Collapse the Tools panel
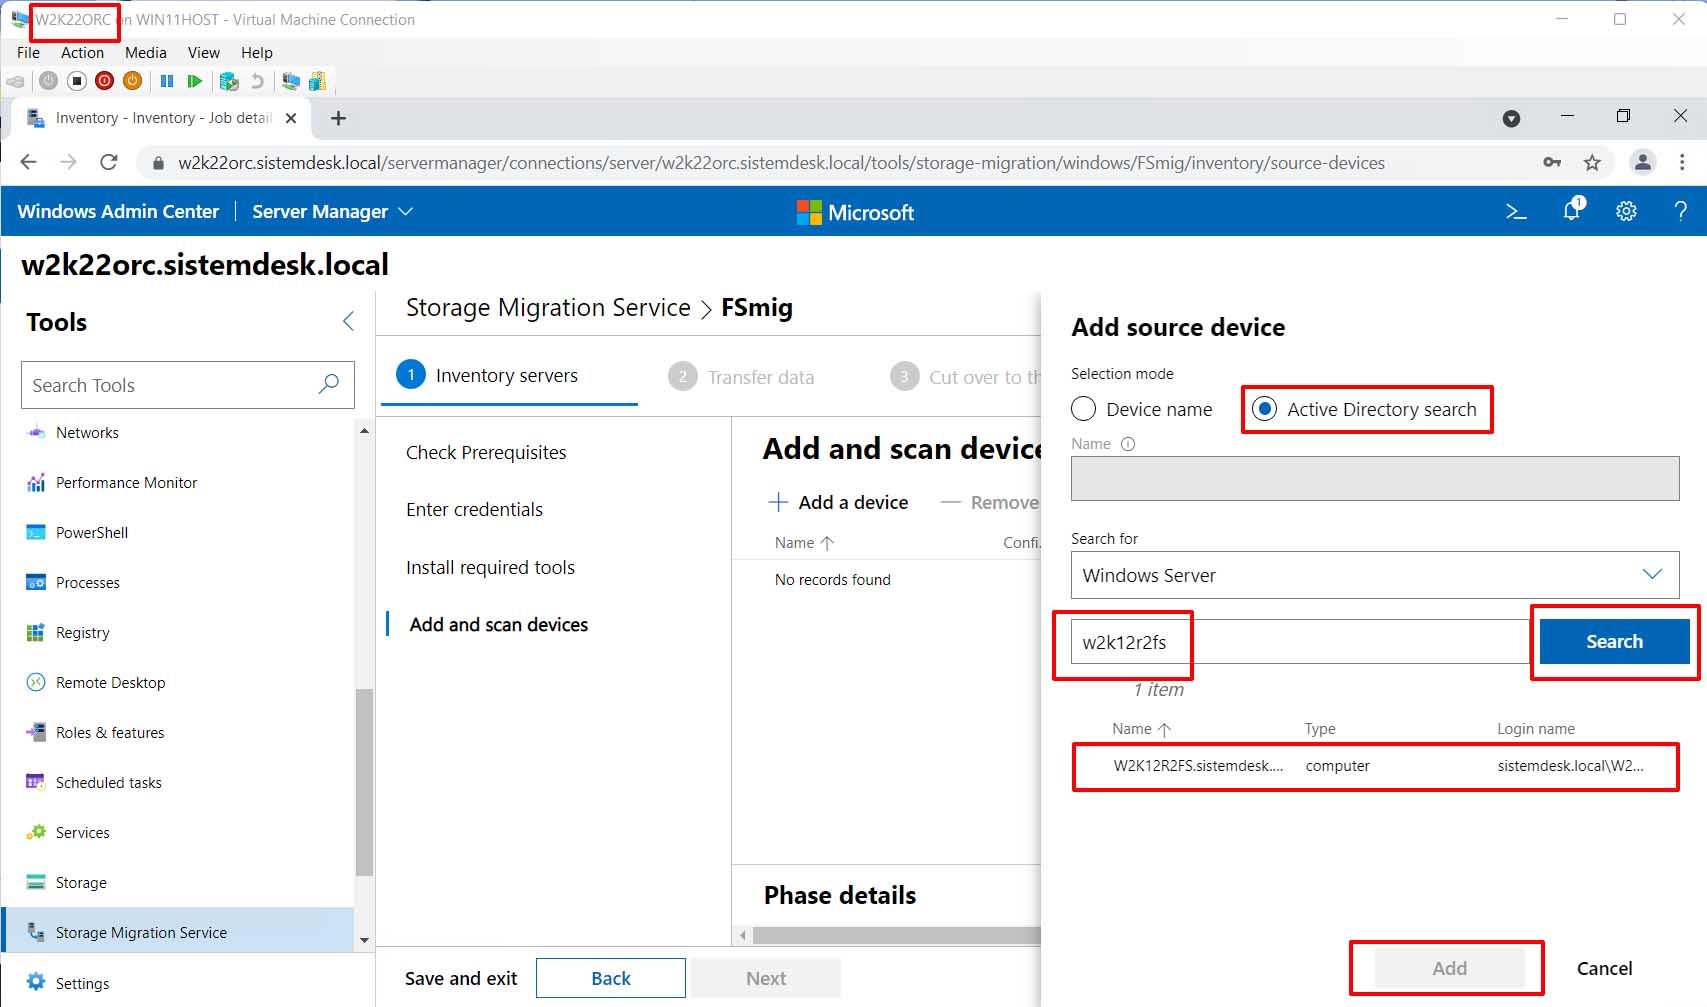The image size is (1707, 1007). point(348,321)
